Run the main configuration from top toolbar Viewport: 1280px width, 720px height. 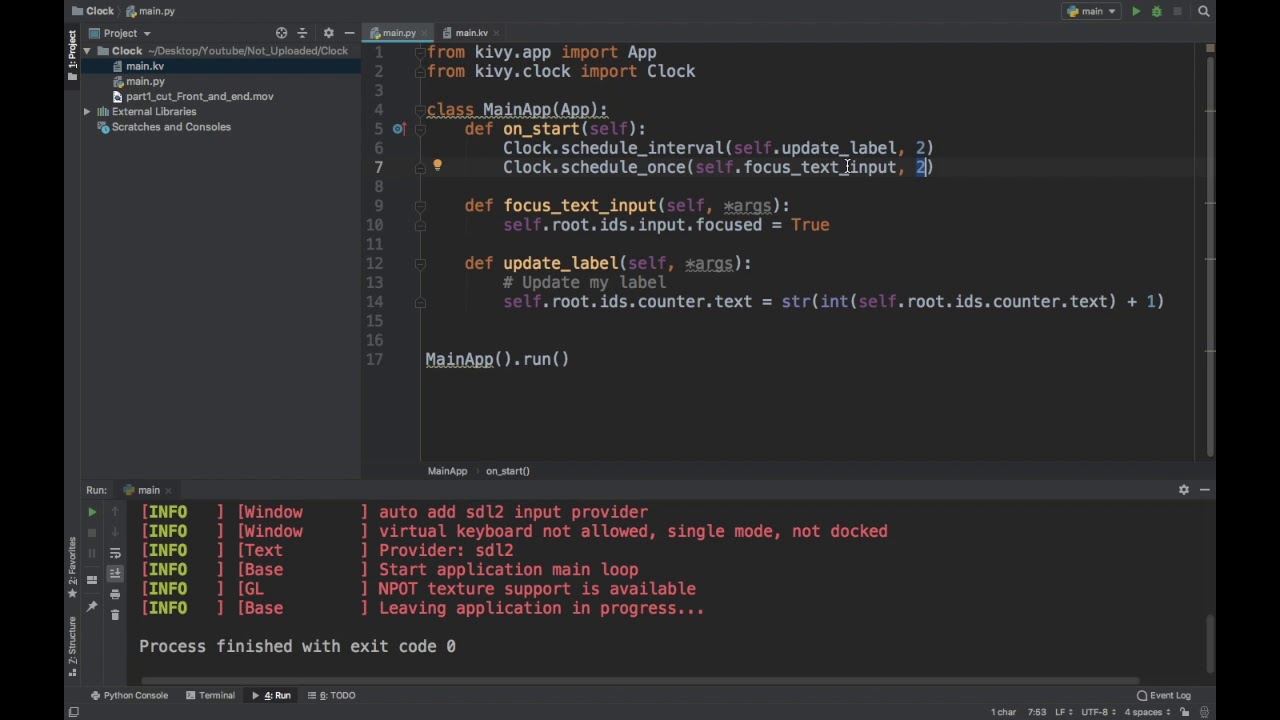coord(1136,12)
